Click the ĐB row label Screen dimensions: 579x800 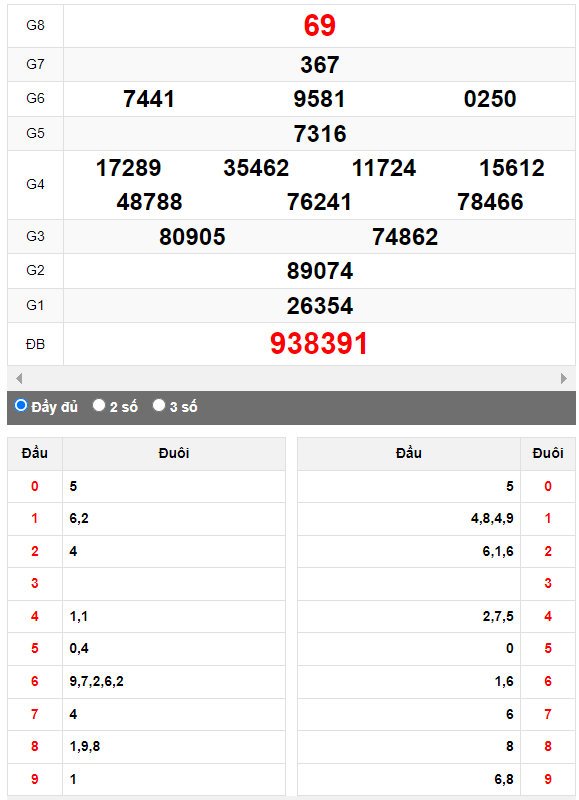point(35,344)
